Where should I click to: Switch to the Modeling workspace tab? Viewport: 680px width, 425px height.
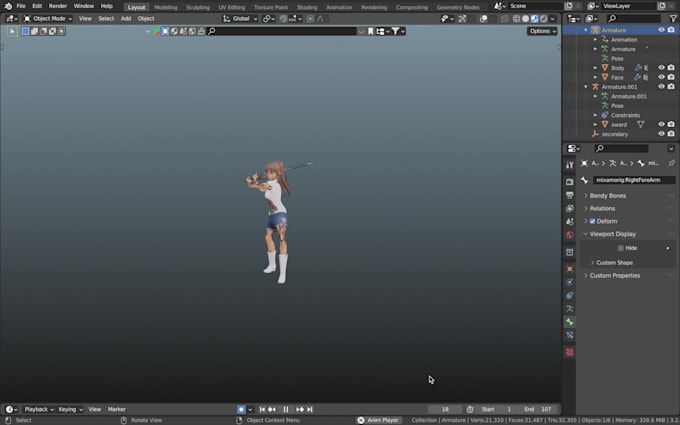pyautogui.click(x=166, y=7)
